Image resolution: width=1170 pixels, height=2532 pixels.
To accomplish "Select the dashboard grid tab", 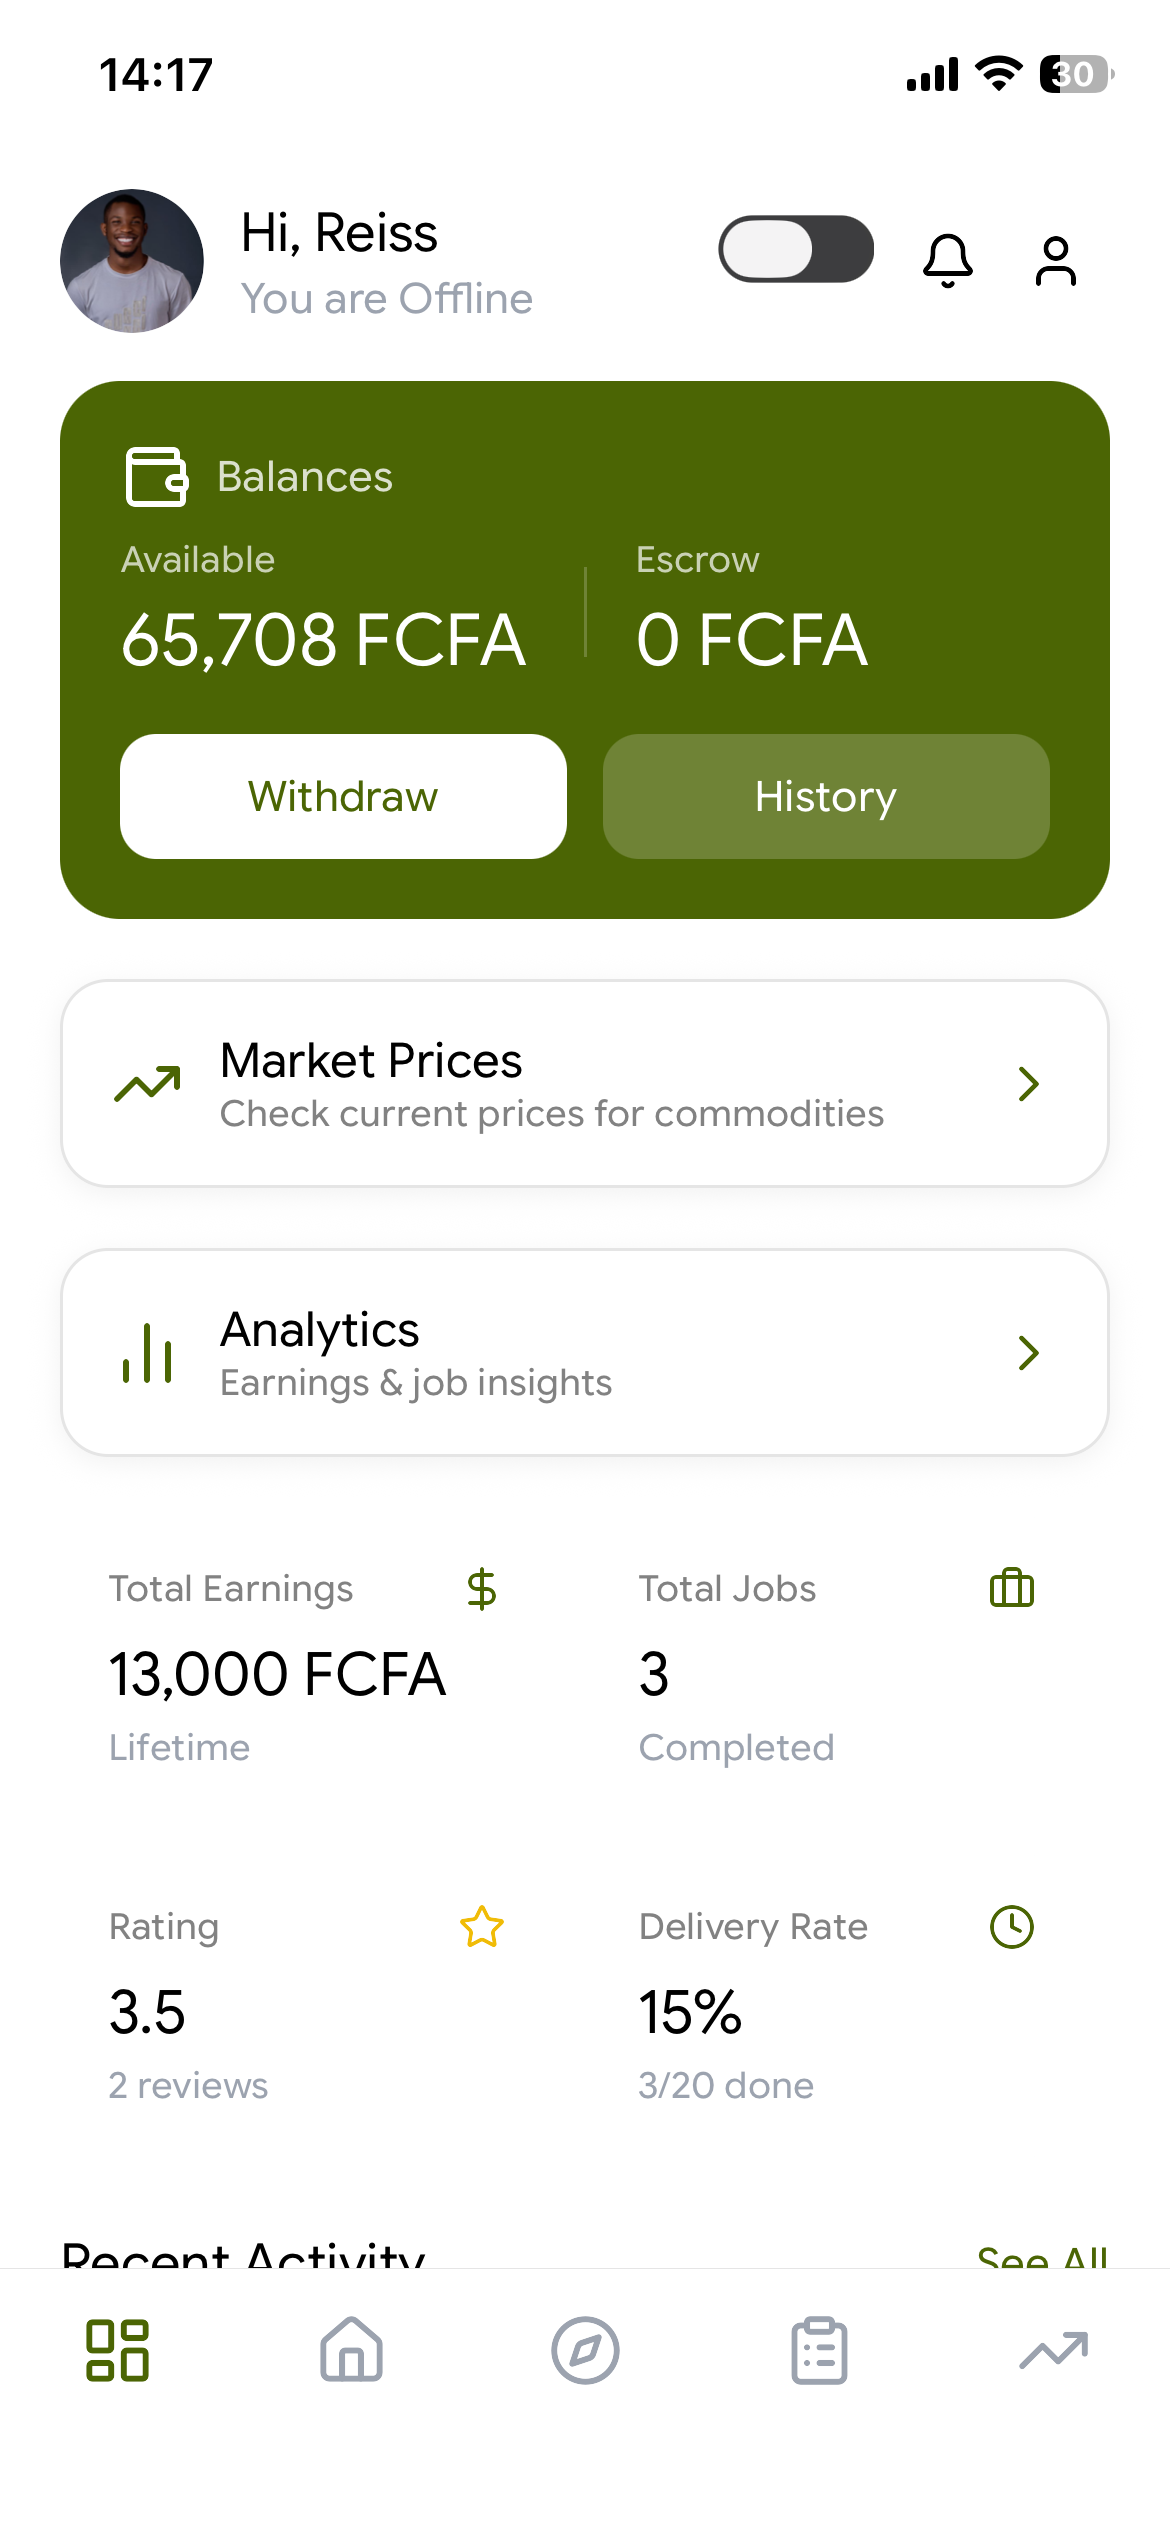I will 117,2350.
